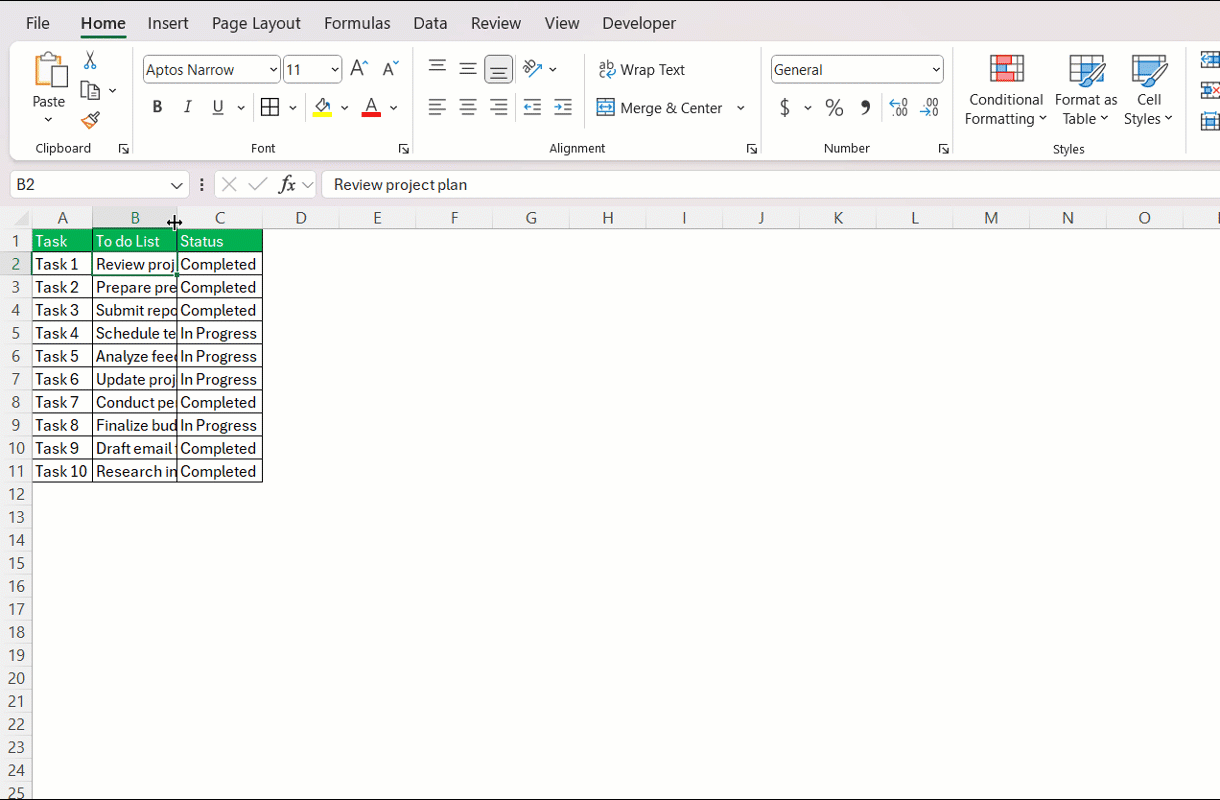The height and width of the screenshot is (800, 1220).
Task: Expand the borders dropdown arrow
Action: tap(292, 107)
